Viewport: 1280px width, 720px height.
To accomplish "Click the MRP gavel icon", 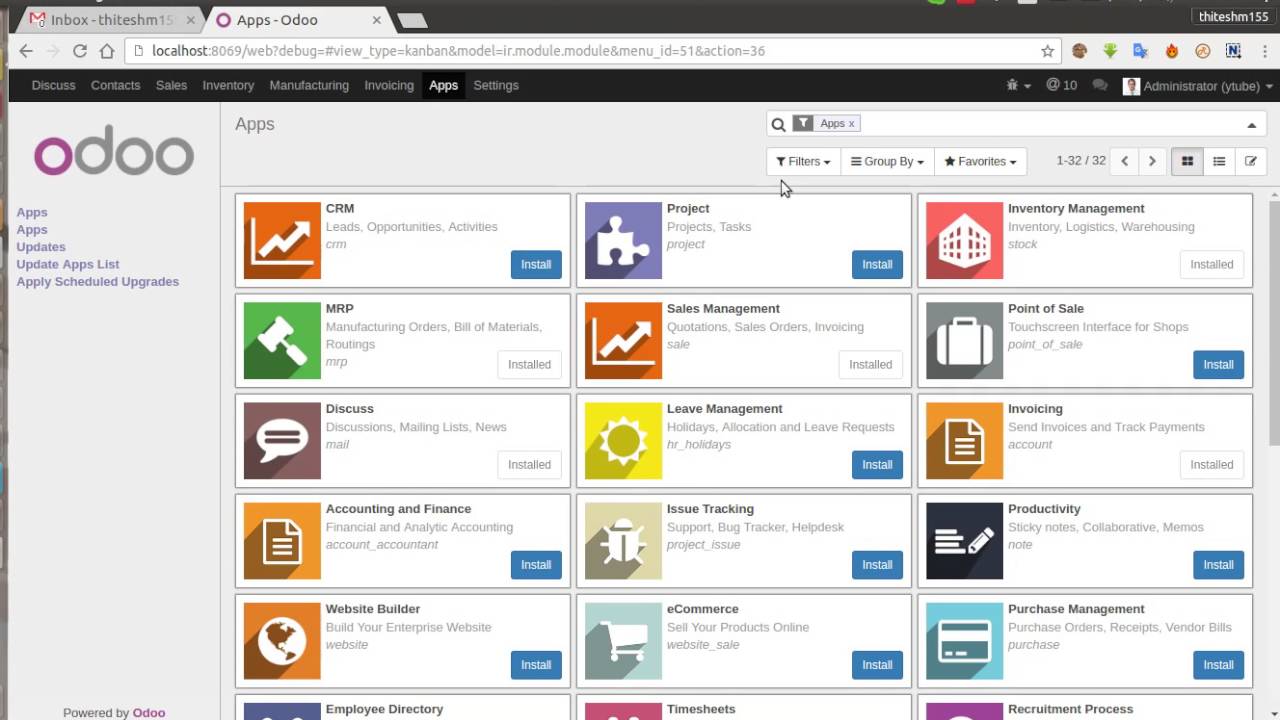I will point(282,341).
